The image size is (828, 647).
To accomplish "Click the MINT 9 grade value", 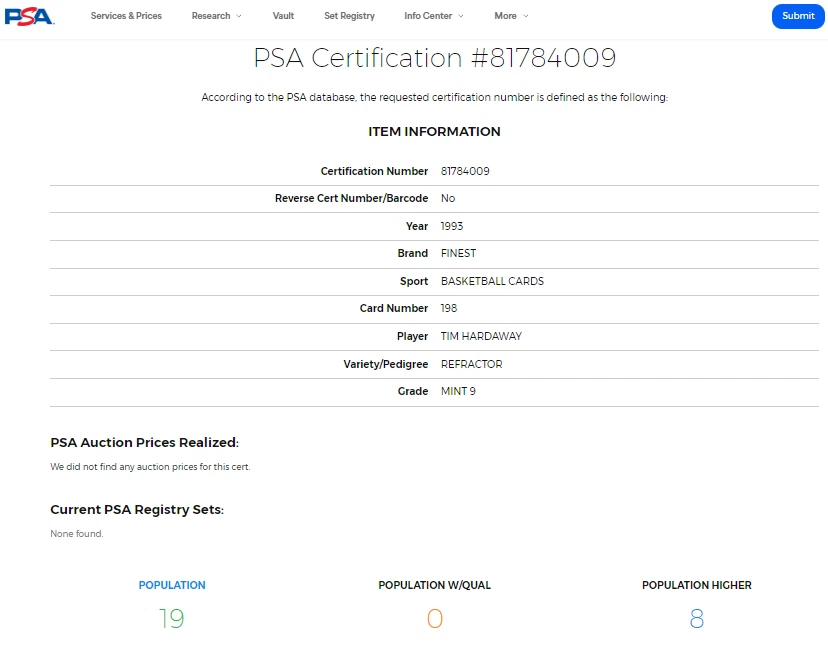I will [458, 391].
